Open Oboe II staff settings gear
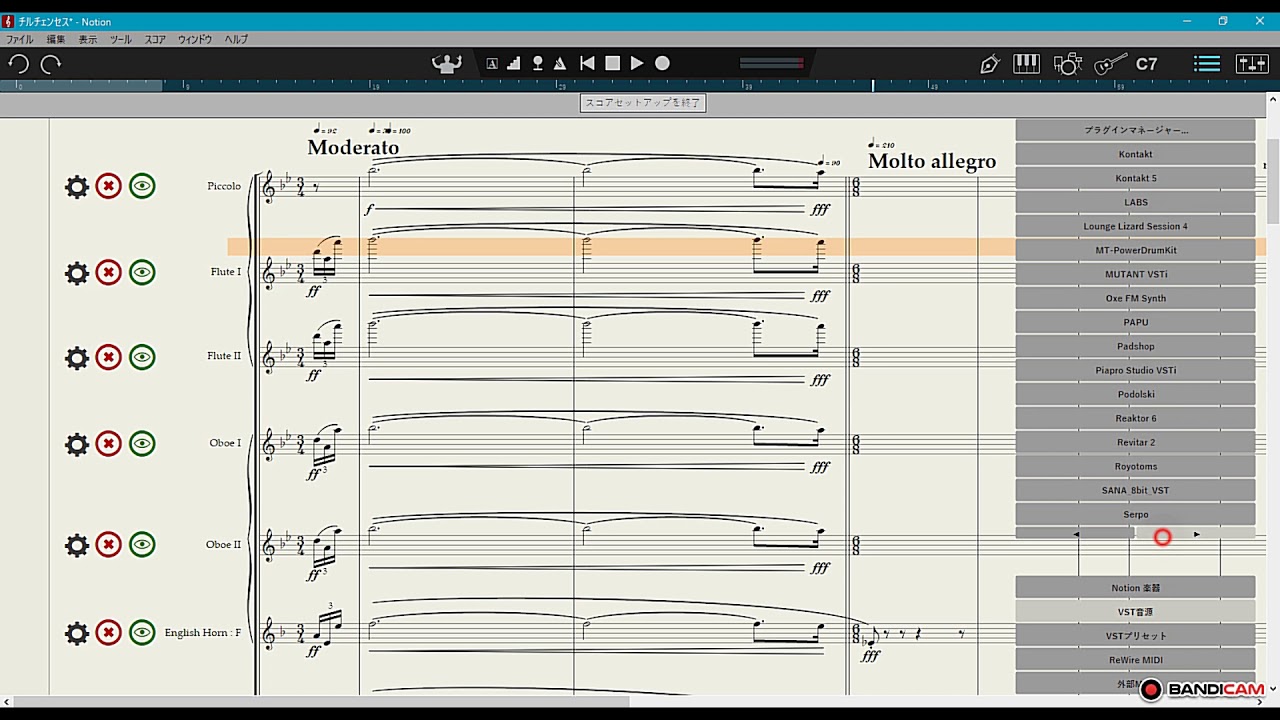 (77, 545)
